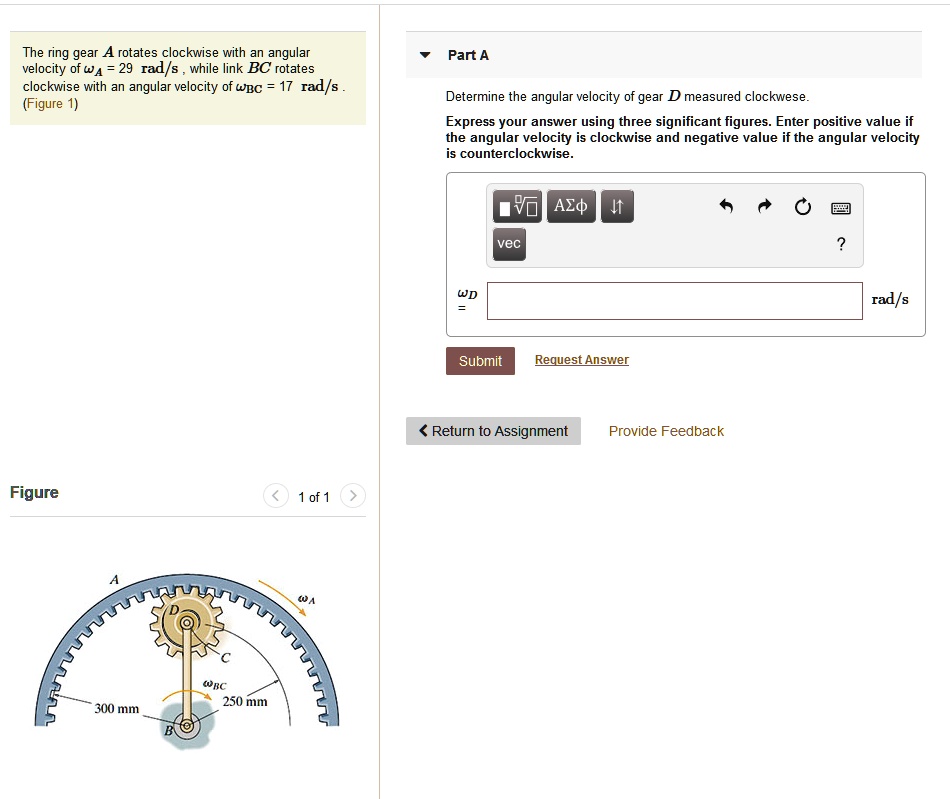Click the subscript/superscript arrows button
This screenshot has width=950, height=799.
[x=617, y=207]
